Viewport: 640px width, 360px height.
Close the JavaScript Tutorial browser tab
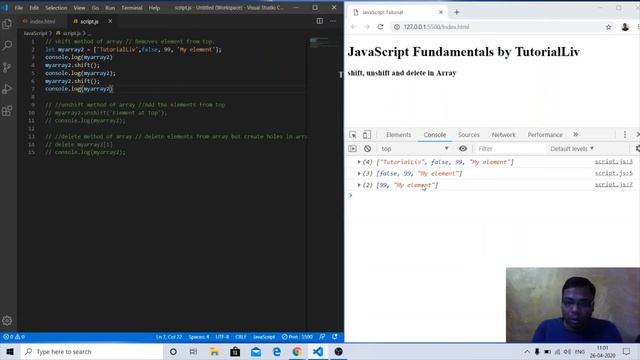[441, 12]
